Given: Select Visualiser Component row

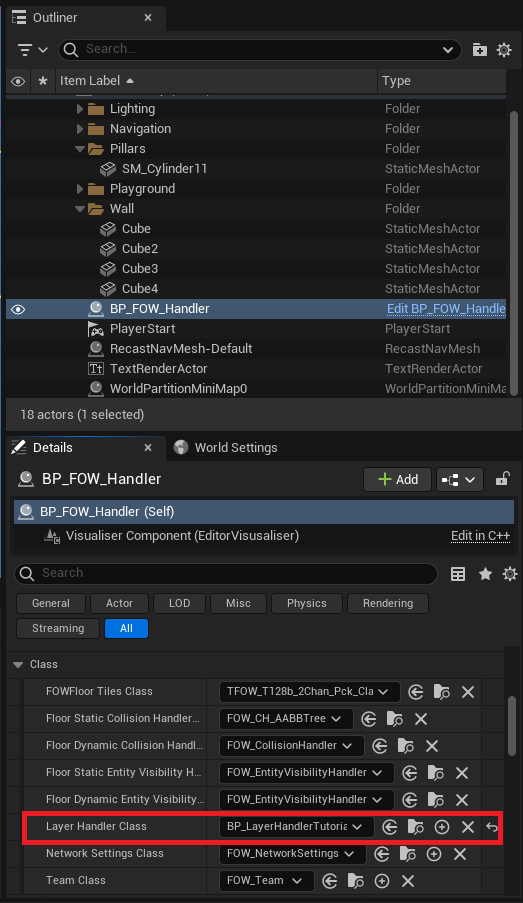Looking at the screenshot, I should coord(264,536).
